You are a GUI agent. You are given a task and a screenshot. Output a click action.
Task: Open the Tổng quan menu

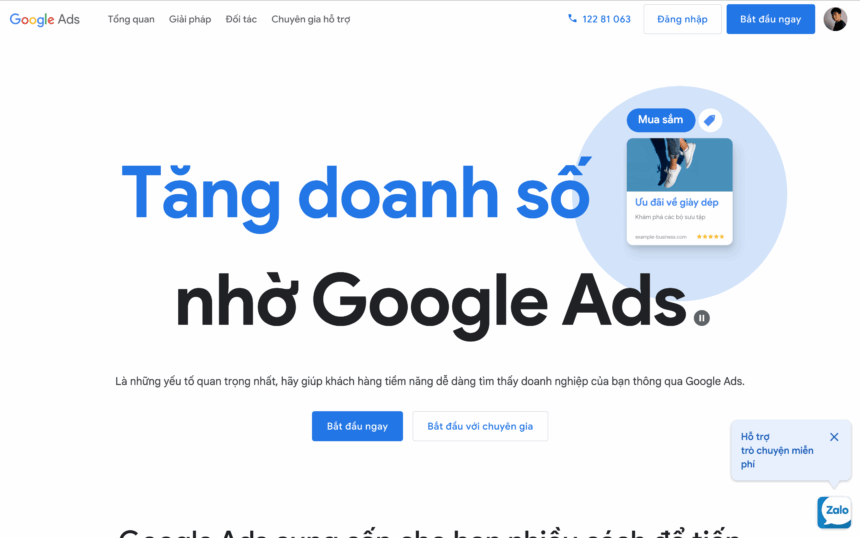click(x=131, y=19)
